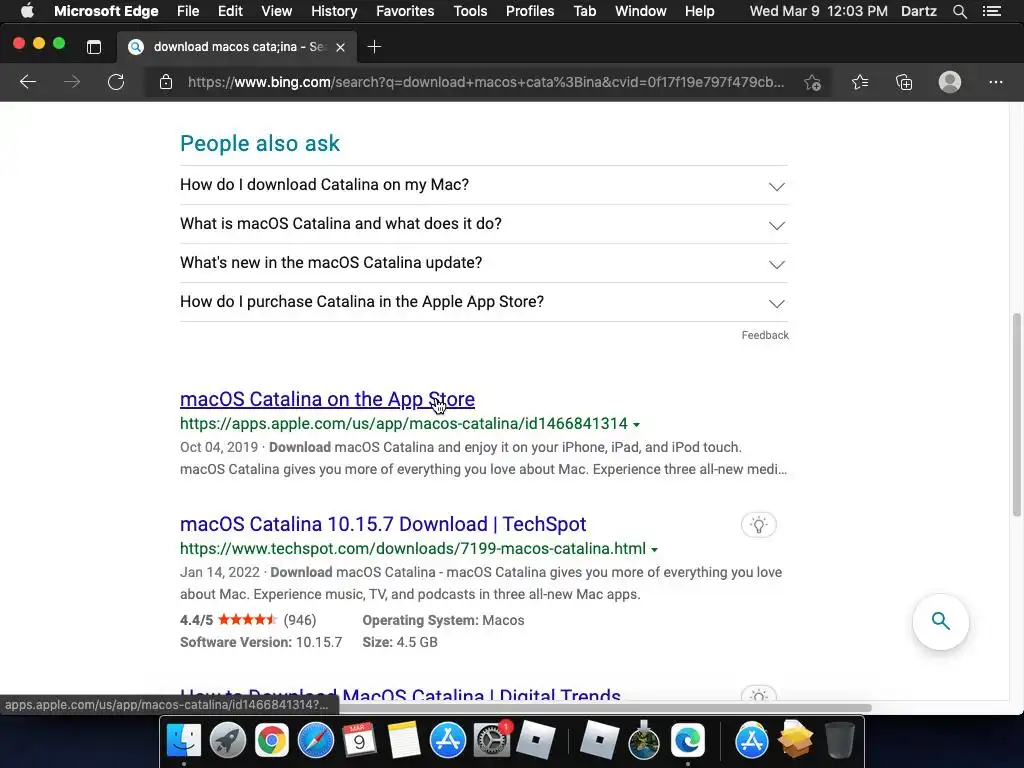Open 'How to Download MacOS Catalina | Digital Trends'
Viewport: 1024px width, 768px height.
point(400,694)
